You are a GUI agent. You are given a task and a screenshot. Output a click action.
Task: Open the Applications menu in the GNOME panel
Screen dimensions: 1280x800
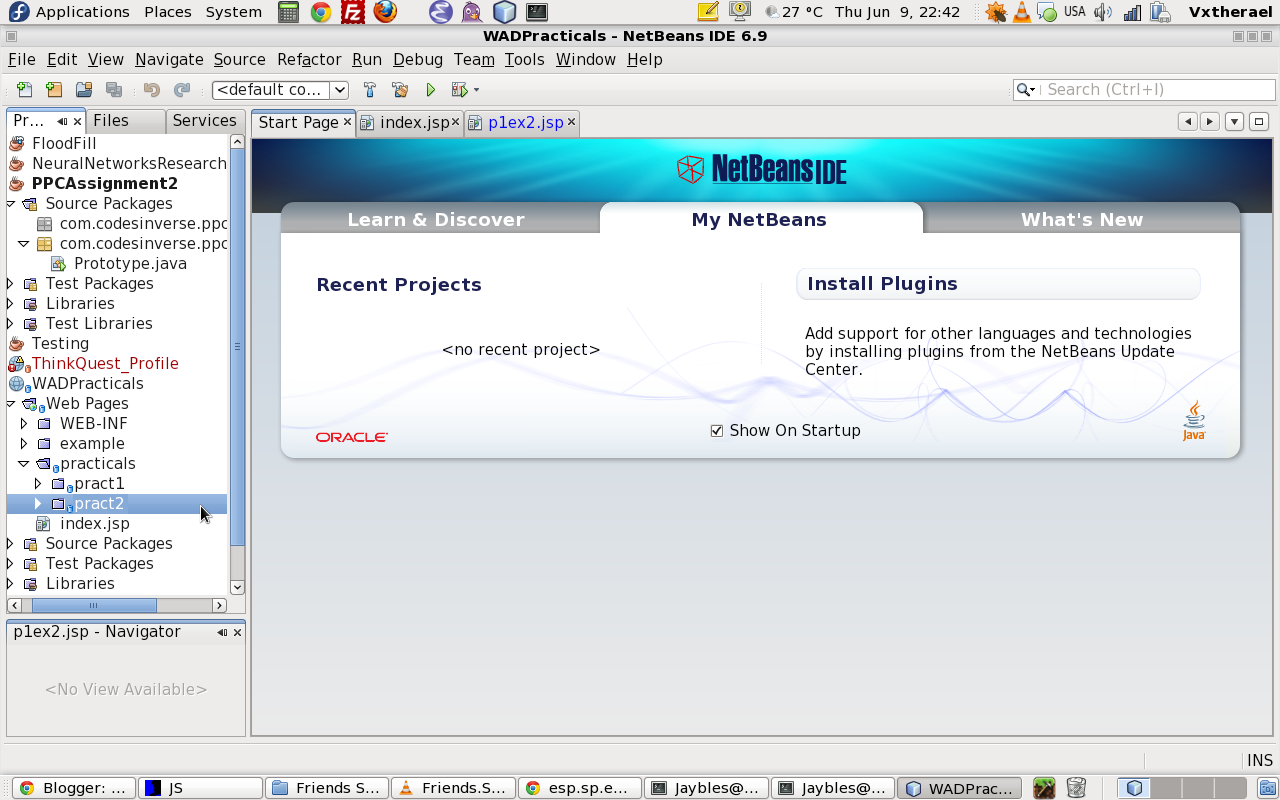pos(82,12)
